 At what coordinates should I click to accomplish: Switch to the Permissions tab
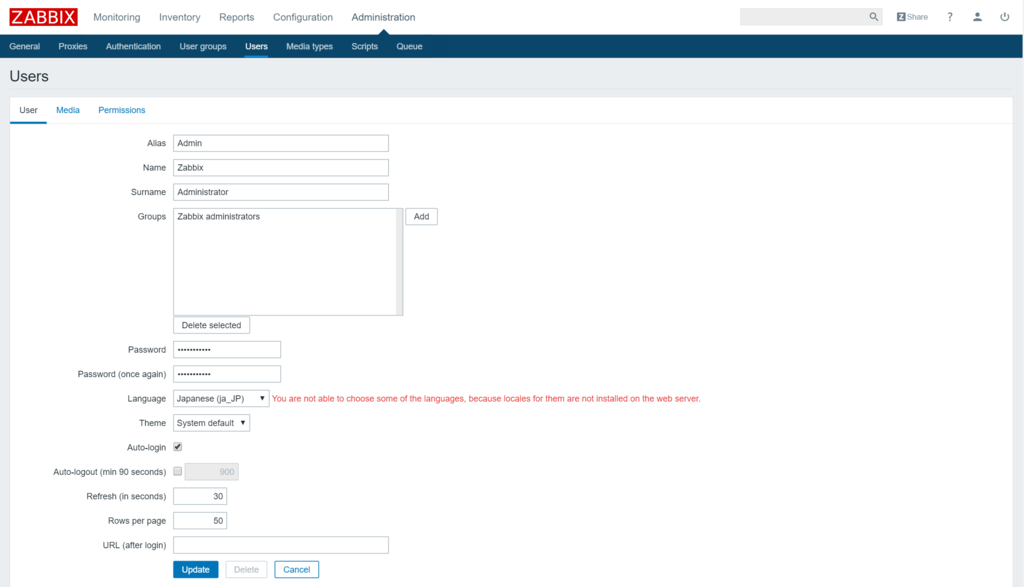click(121, 110)
